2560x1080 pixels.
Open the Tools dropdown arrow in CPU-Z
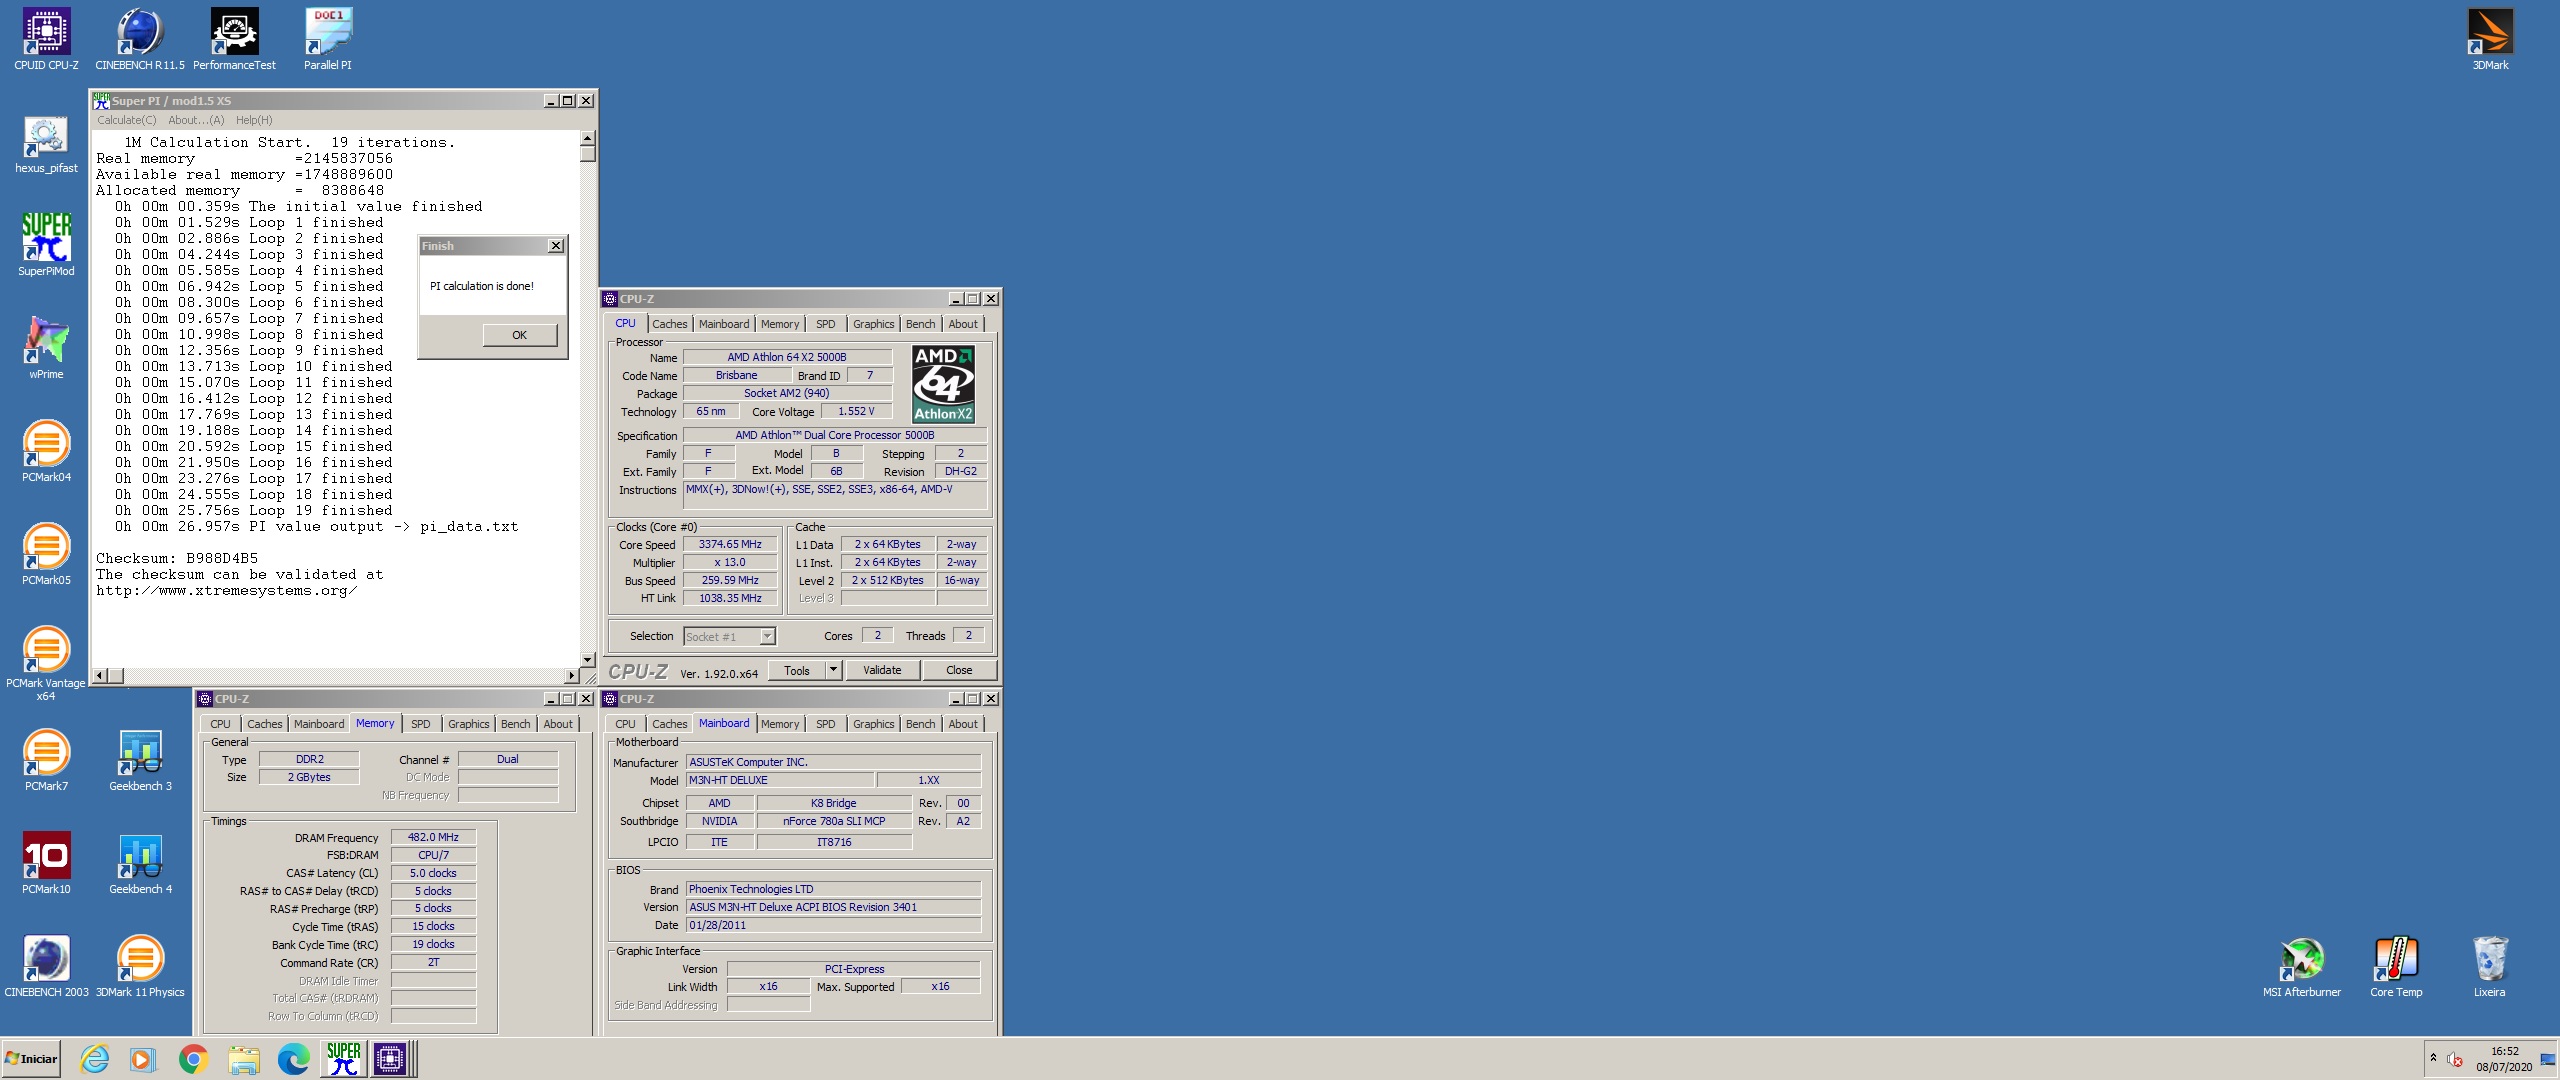pos(833,670)
